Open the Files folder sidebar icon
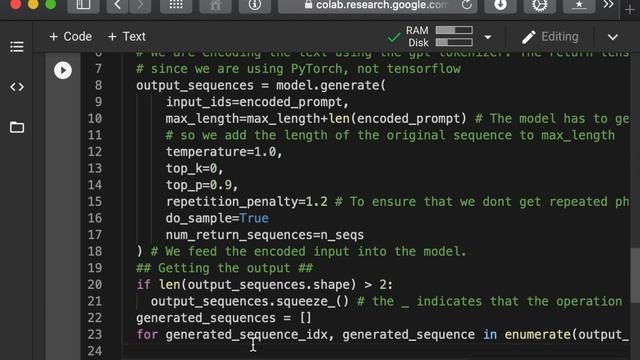640x360 pixels. pos(17,127)
